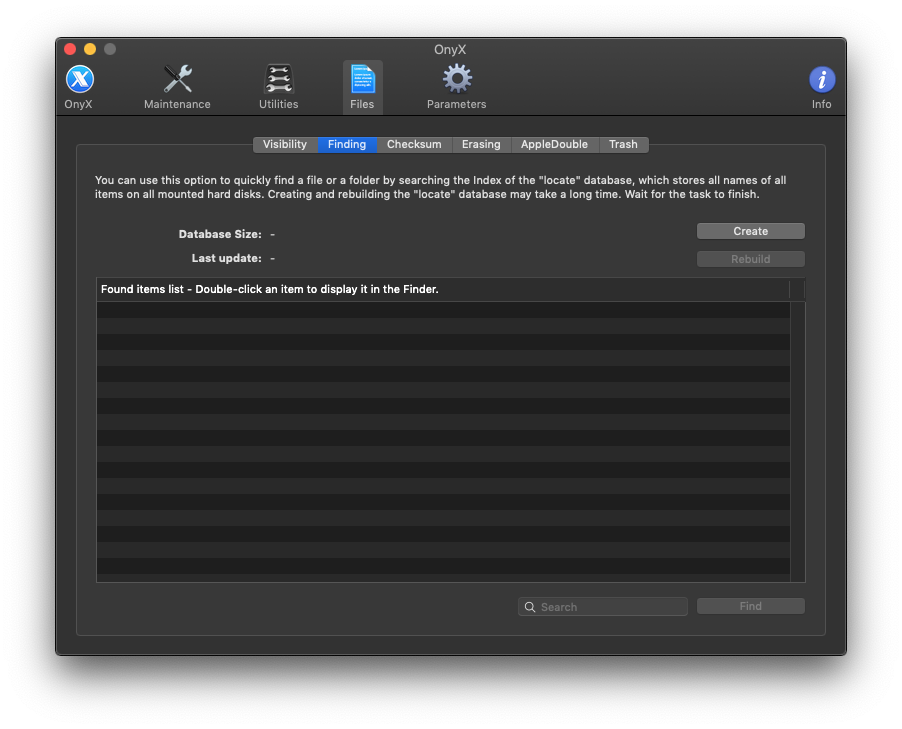This screenshot has width=902, height=729.
Task: Open the Checksum tab
Action: click(414, 145)
